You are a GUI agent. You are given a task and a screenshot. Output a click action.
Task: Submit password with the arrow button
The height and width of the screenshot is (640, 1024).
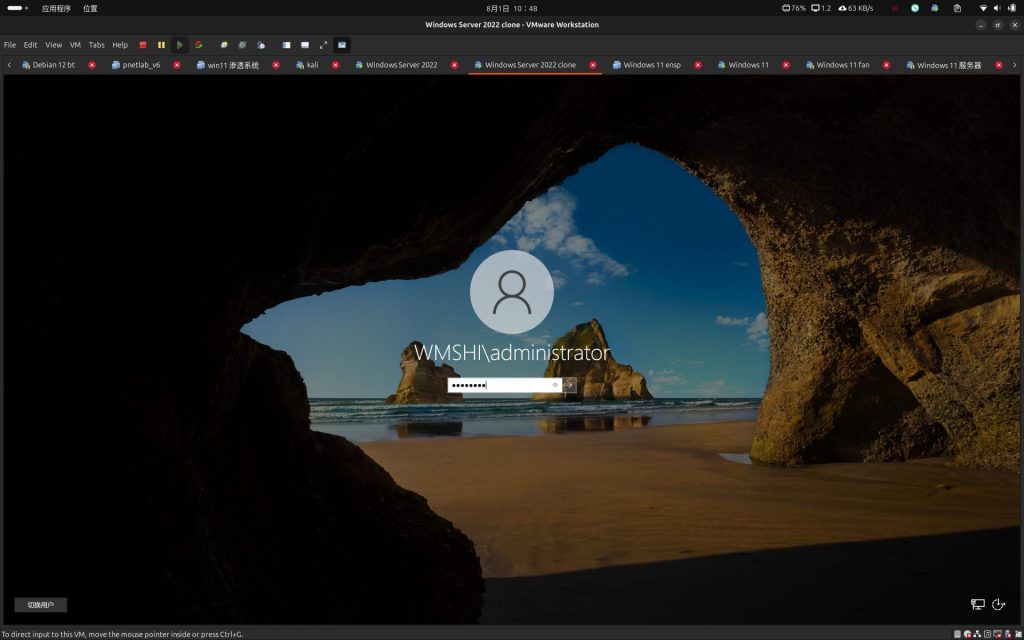tap(570, 385)
